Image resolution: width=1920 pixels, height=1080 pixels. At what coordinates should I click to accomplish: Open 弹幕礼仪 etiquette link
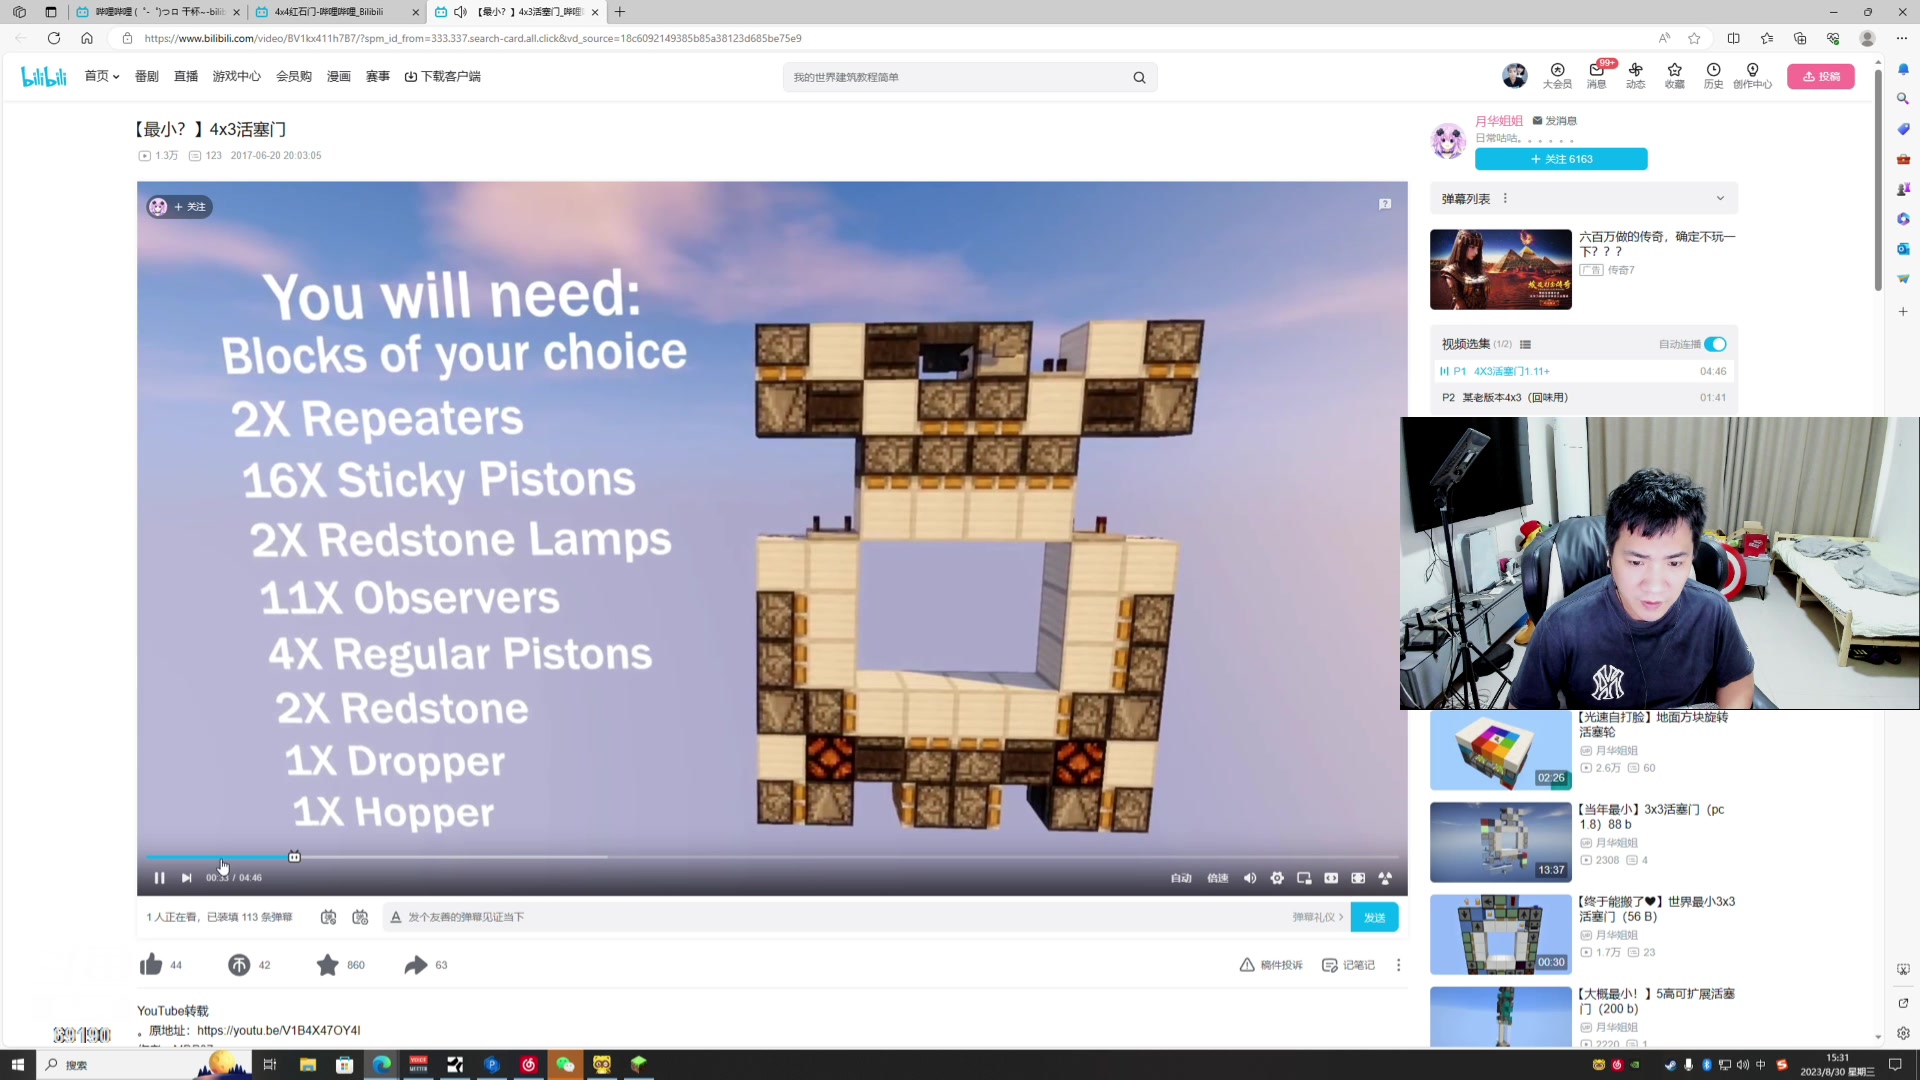pos(1317,917)
